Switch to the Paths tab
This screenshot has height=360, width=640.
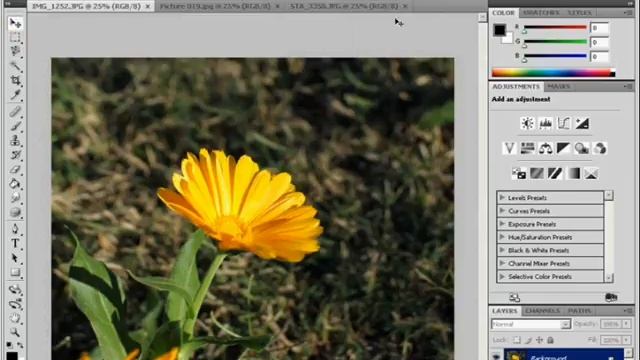(579, 311)
